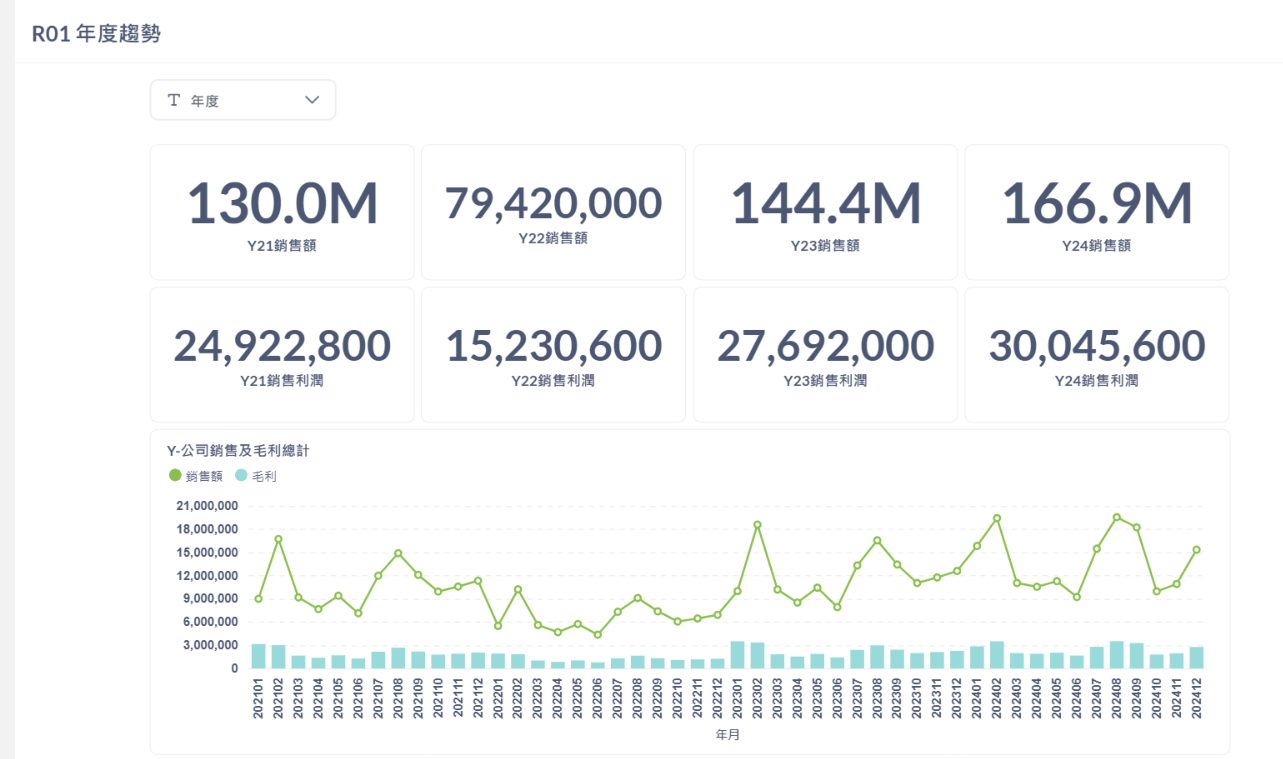Click the lowest line point at 202206
Viewport: 1283px width, 759px height.
click(x=598, y=635)
